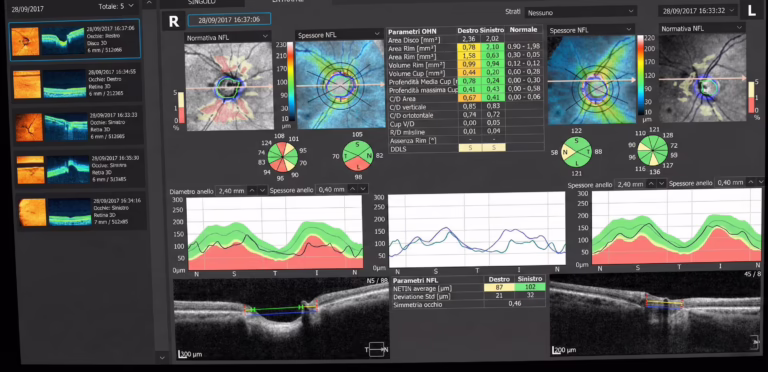The image size is (768, 372).
Task: Open left-eye Spessore NFL dropdown
Action: point(591,30)
